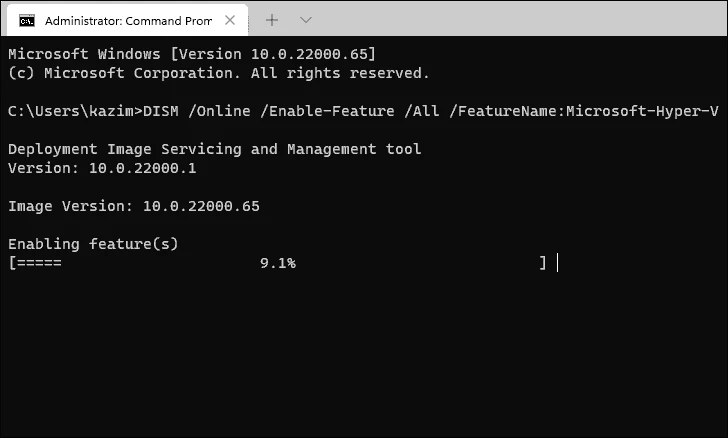Click the 9.1% progress percentage
728x438 pixels.
(x=277, y=263)
